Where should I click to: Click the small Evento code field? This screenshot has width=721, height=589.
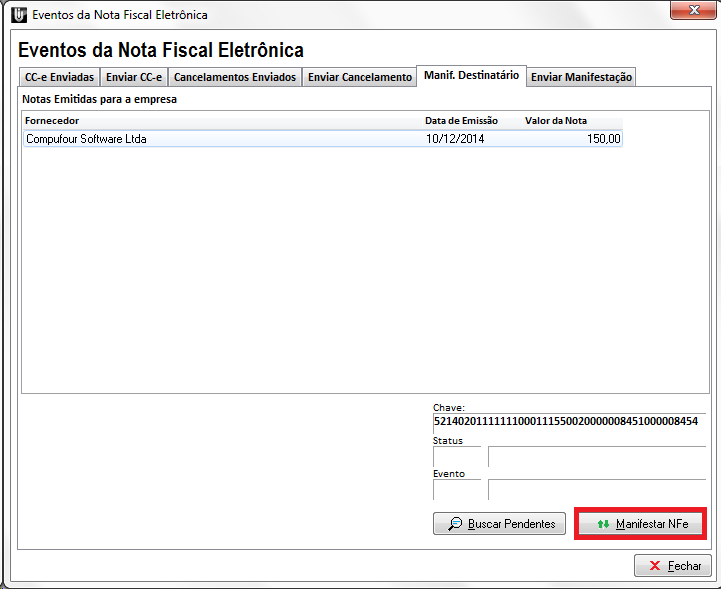pos(456,490)
